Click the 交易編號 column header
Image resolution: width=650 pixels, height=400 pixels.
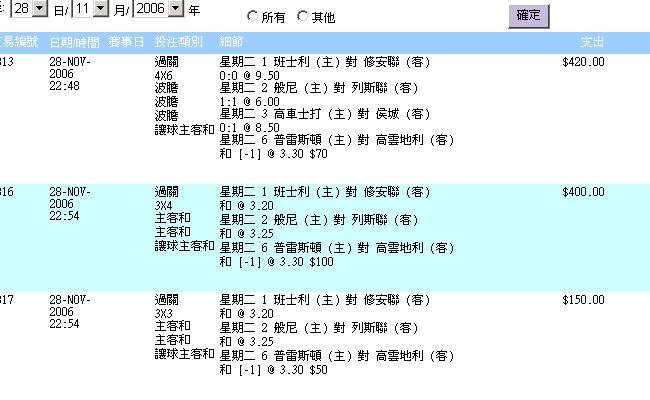(x=19, y=42)
